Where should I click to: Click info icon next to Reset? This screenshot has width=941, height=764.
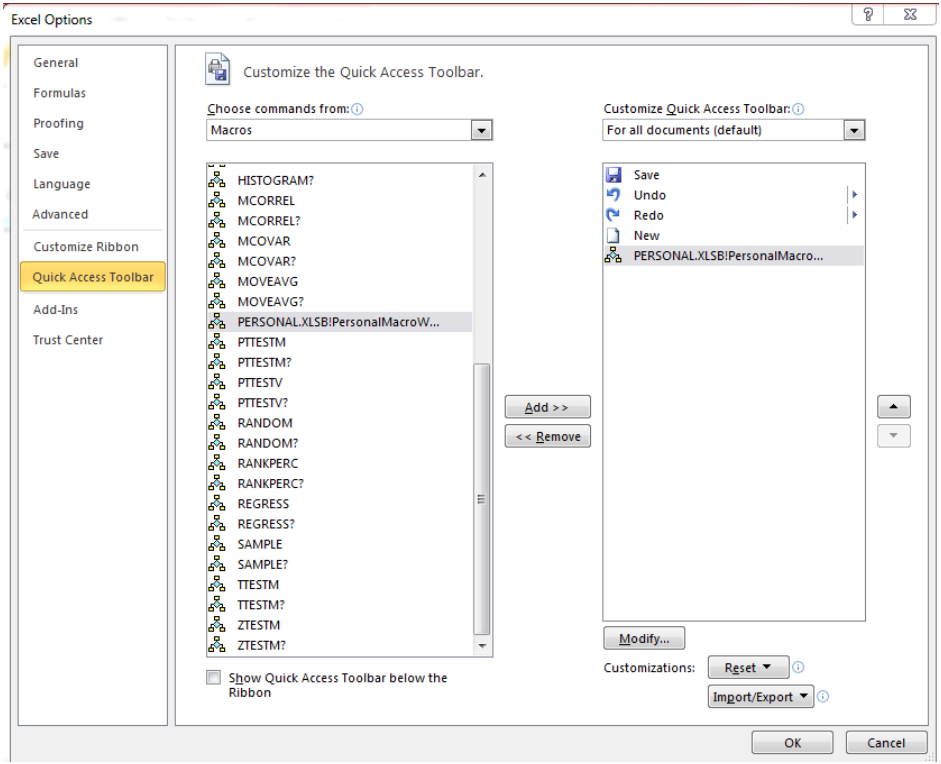[x=798, y=667]
